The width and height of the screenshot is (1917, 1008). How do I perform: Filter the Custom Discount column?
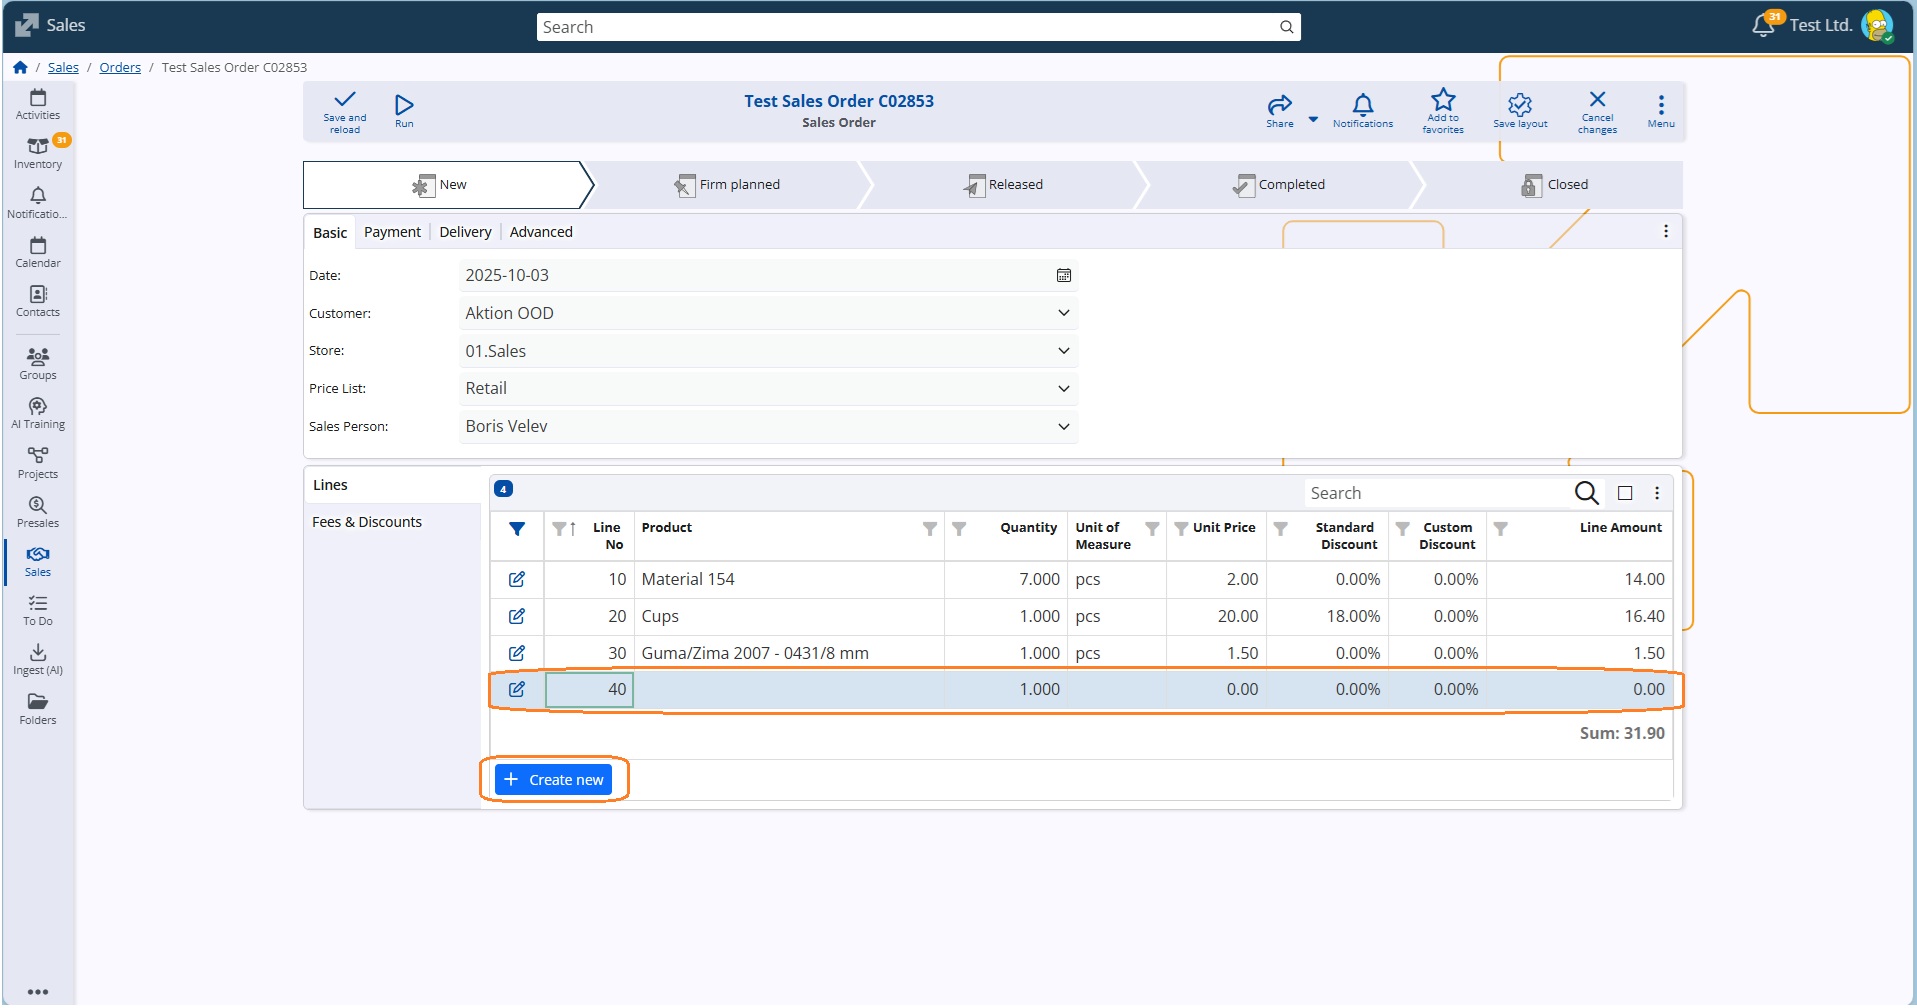[x=1403, y=528]
